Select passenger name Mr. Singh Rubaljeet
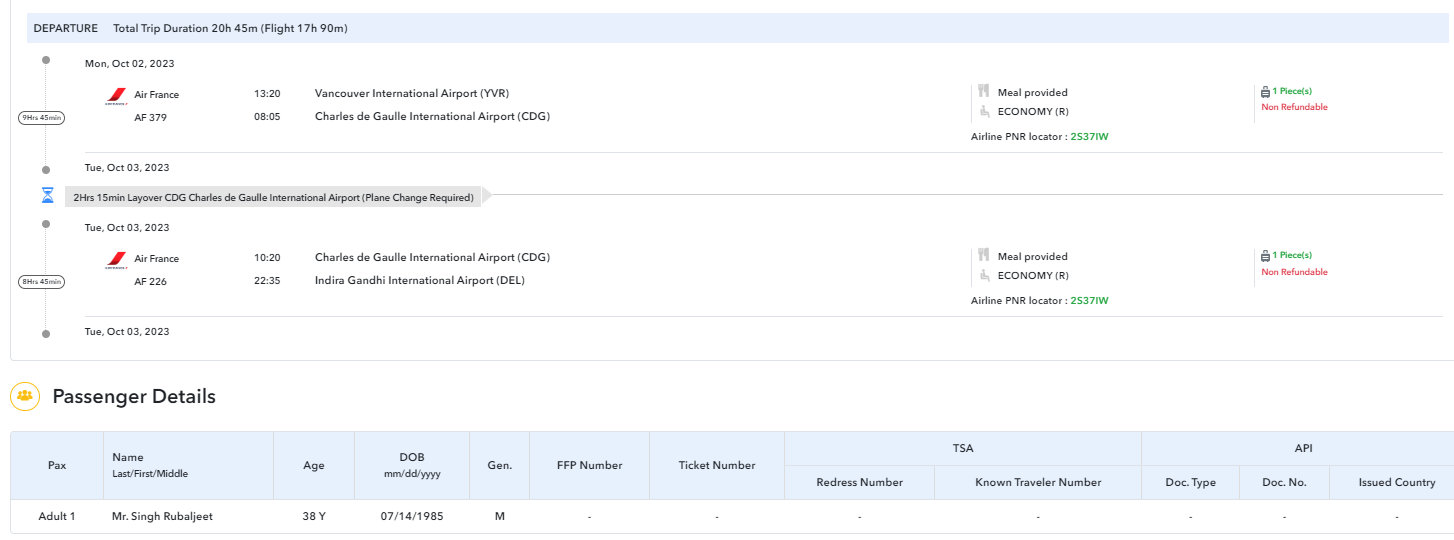Image resolution: width=1454 pixels, height=540 pixels. [162, 517]
